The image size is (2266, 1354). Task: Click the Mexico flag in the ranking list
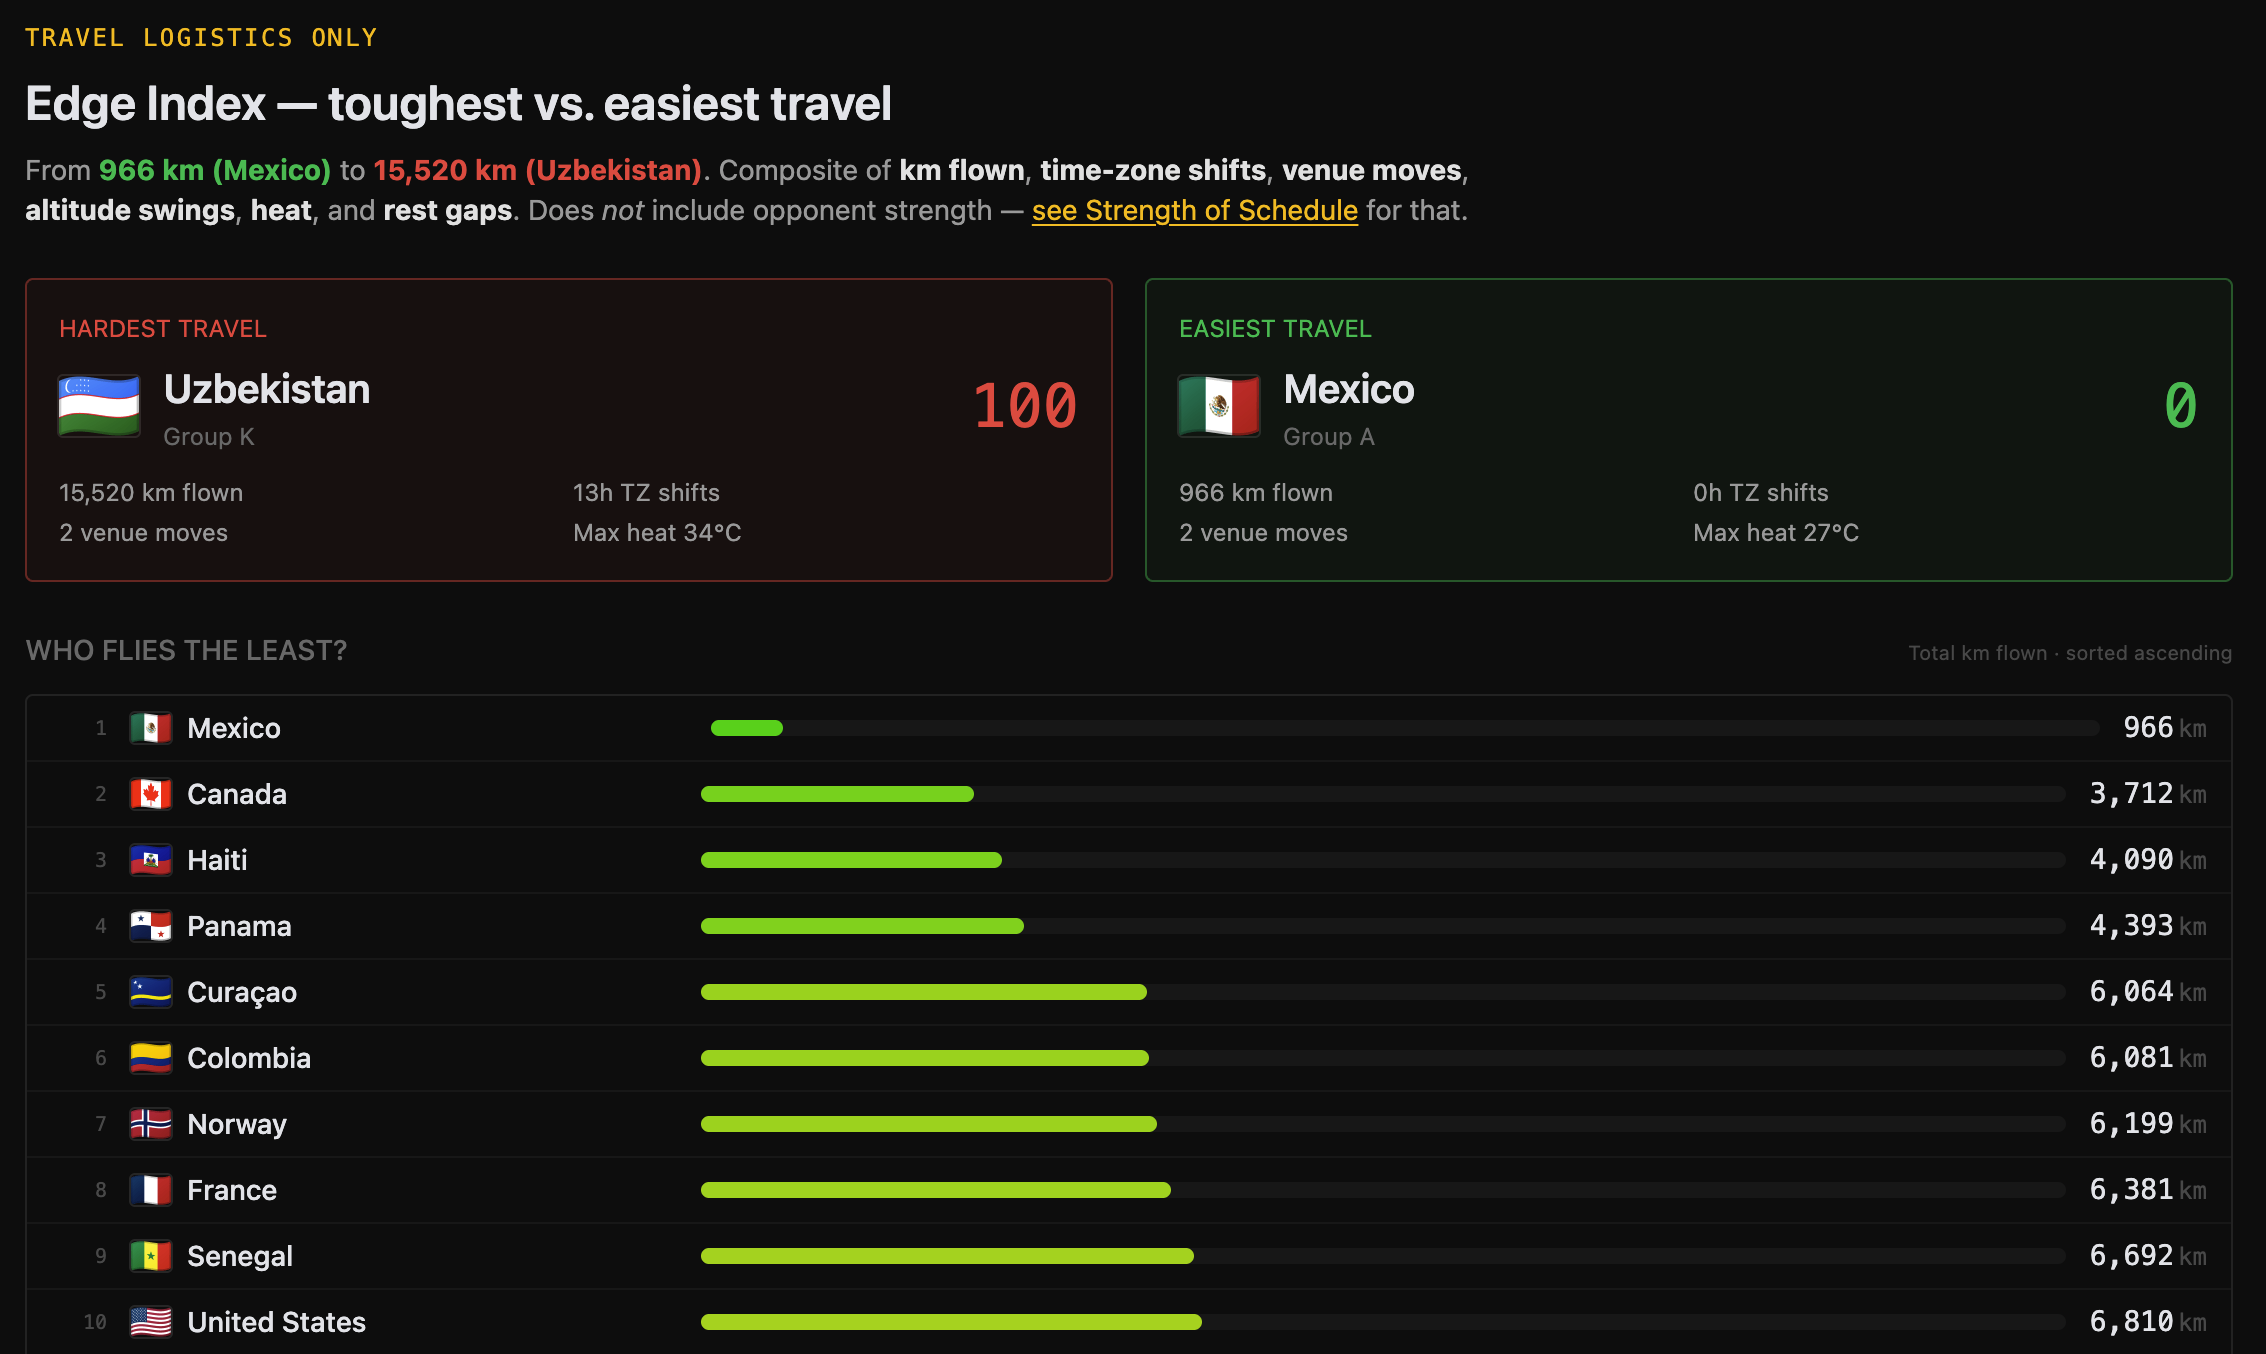tap(151, 728)
